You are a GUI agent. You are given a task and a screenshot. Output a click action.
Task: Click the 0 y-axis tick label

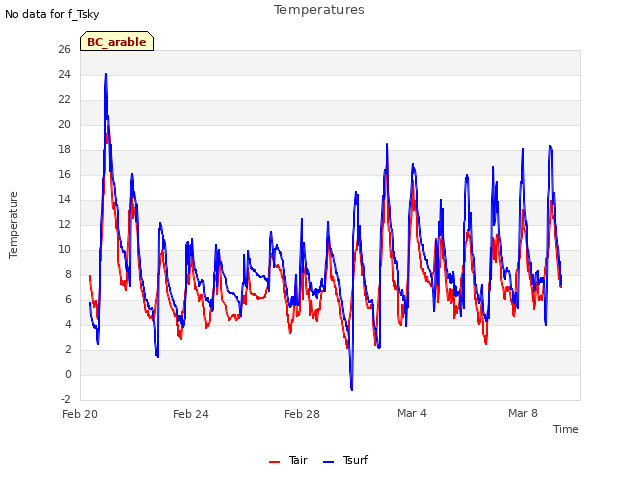[68, 375]
